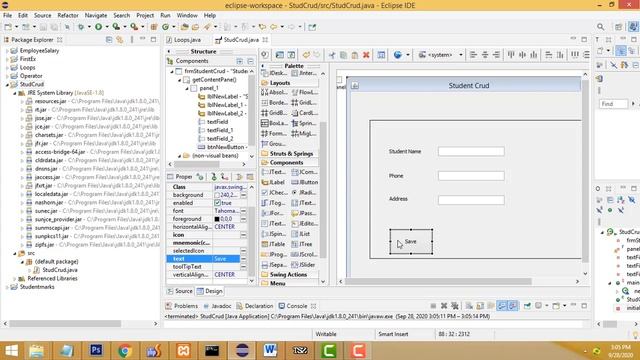Open the Run button dropdown arrow
Viewport: 640px width, 360px height.
107,27
